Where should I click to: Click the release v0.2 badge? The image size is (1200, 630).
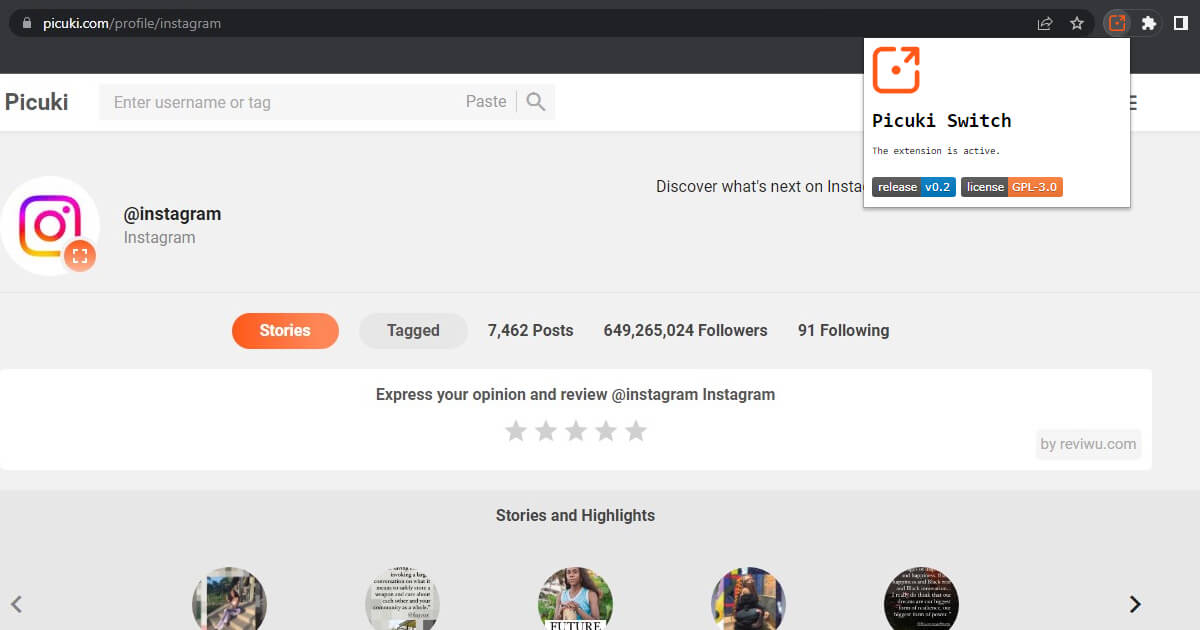[x=913, y=187]
